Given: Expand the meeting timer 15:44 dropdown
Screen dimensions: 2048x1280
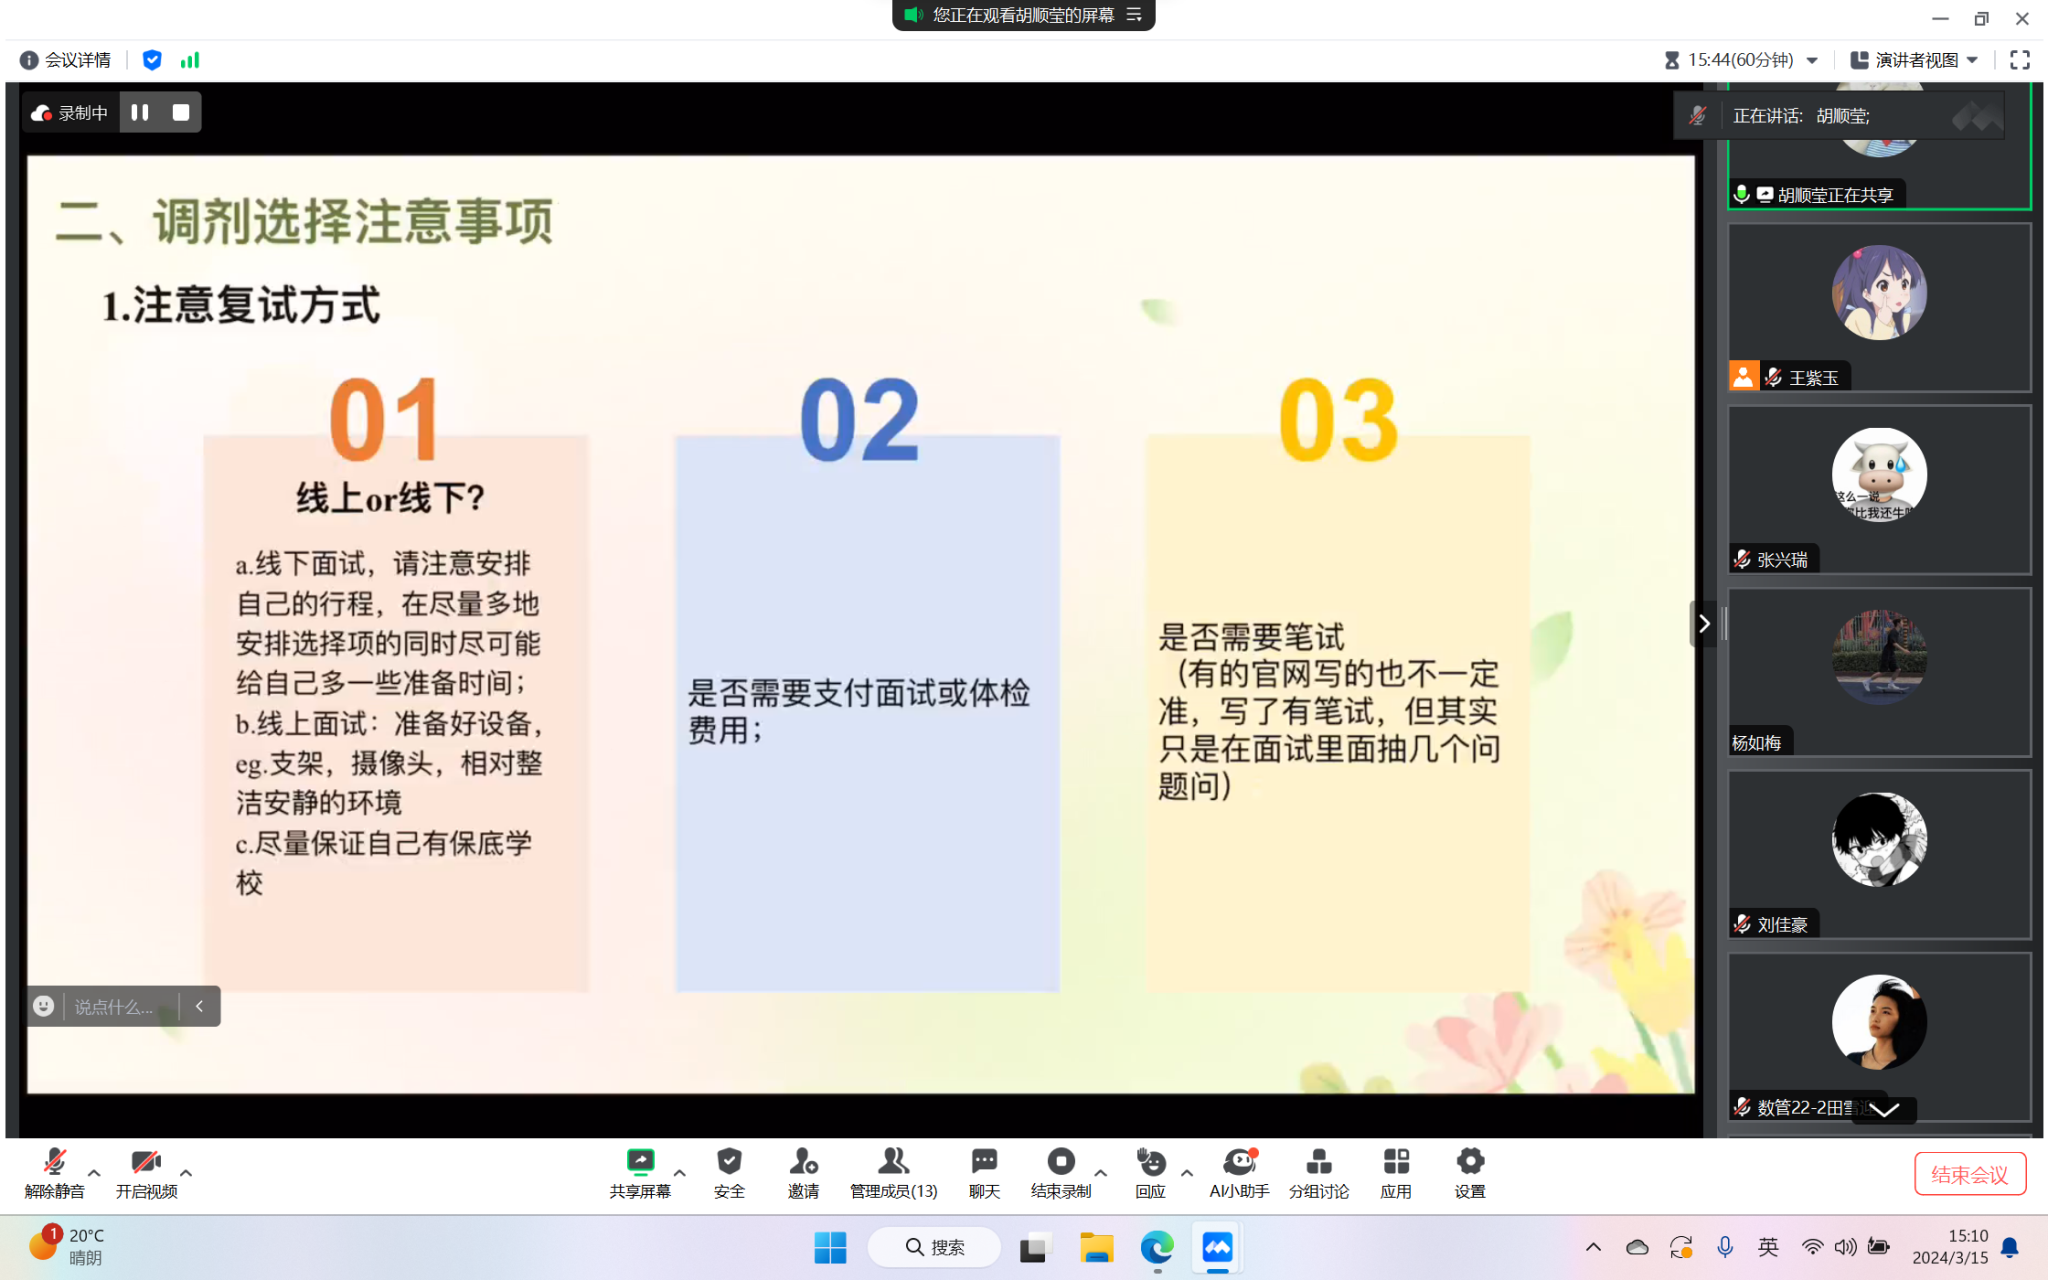Looking at the screenshot, I should (1812, 60).
